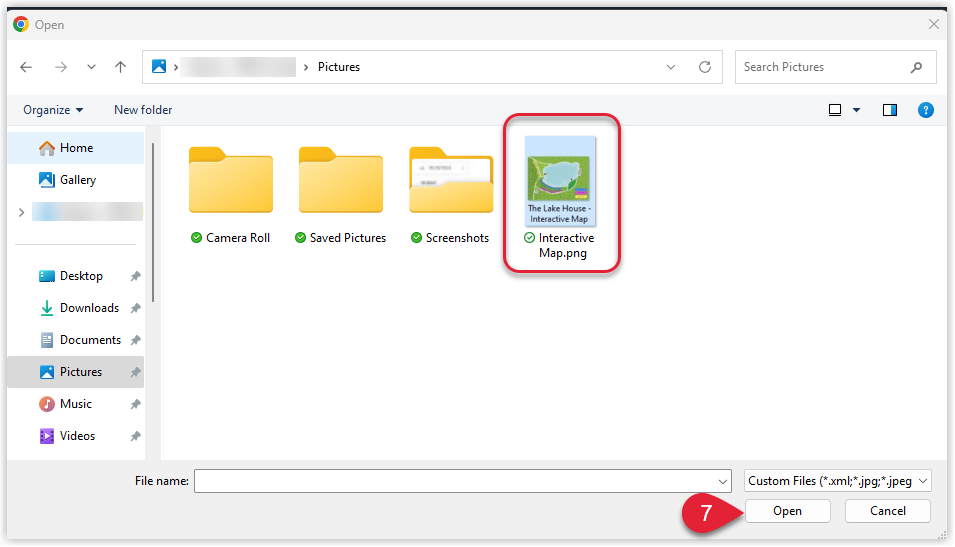Screen dimensions: 955x547
Task: Open Desktop from quick access
Action: 76,276
